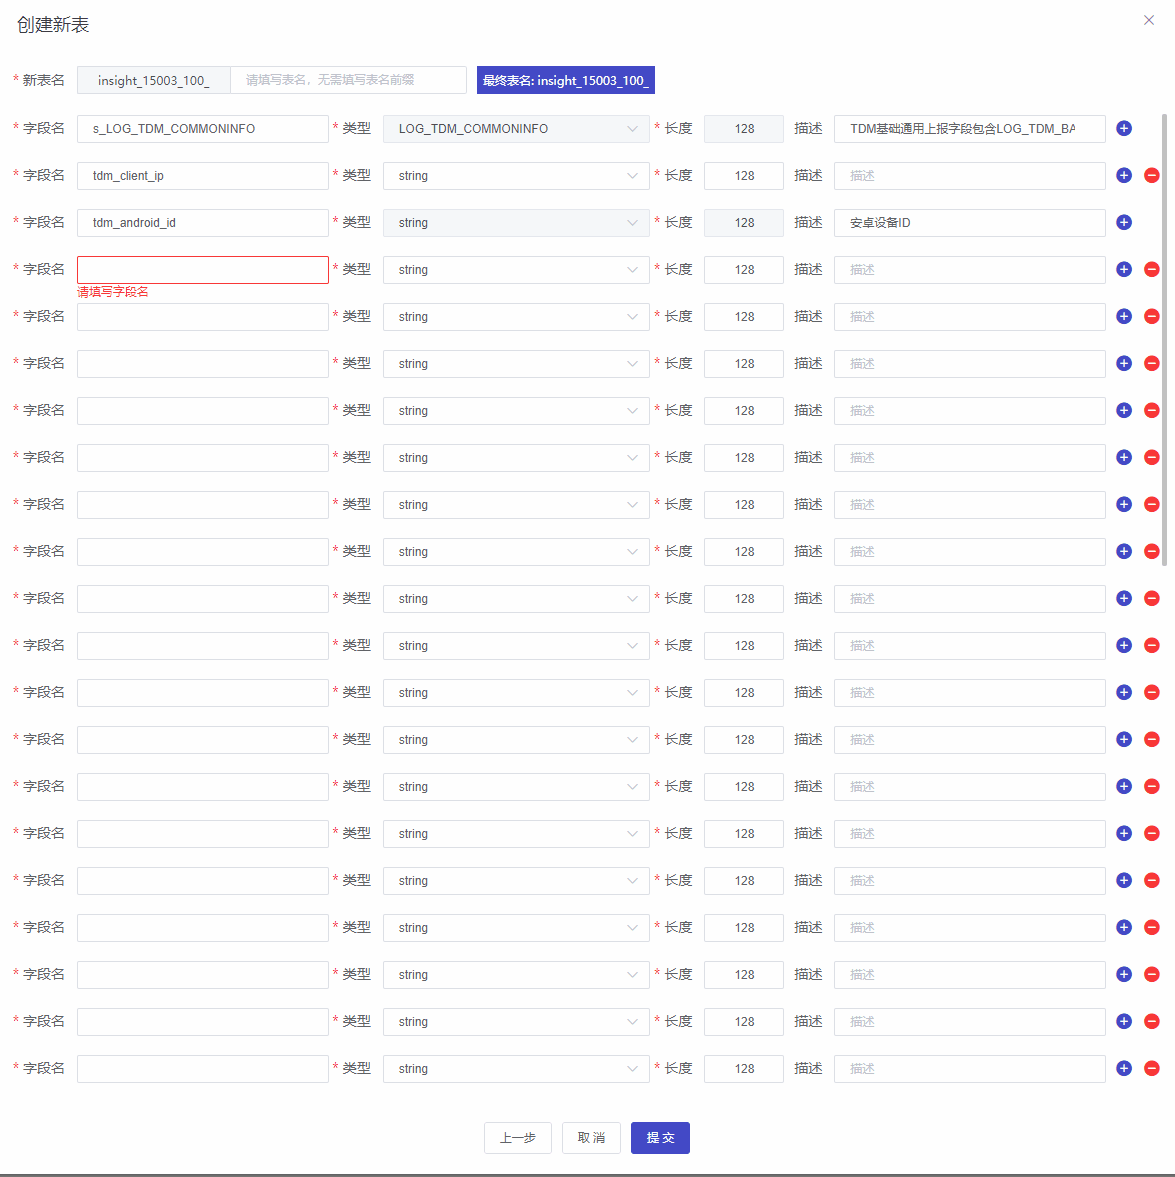Expand the 类型 dropdown for tdm_android_id
The image size is (1175, 1177).
515,223
